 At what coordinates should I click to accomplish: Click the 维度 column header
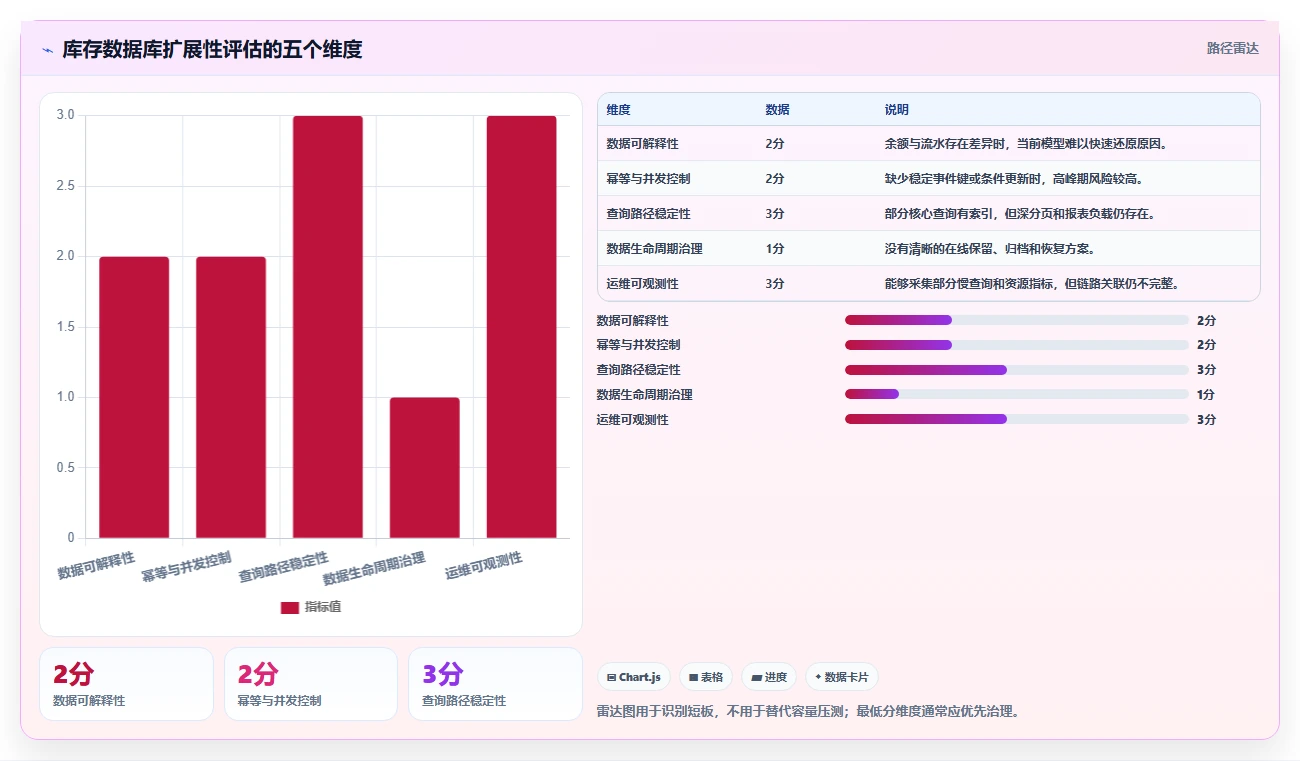[619, 110]
